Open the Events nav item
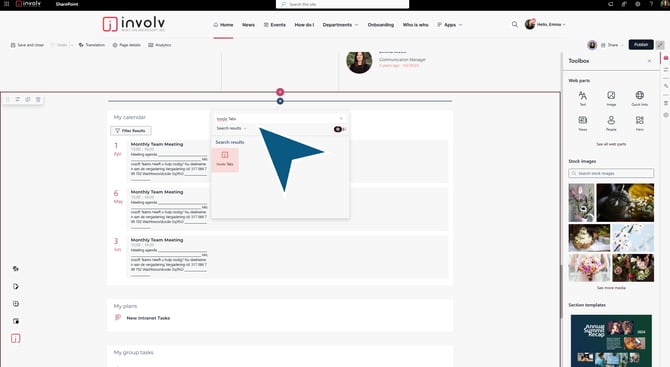 tap(275, 25)
